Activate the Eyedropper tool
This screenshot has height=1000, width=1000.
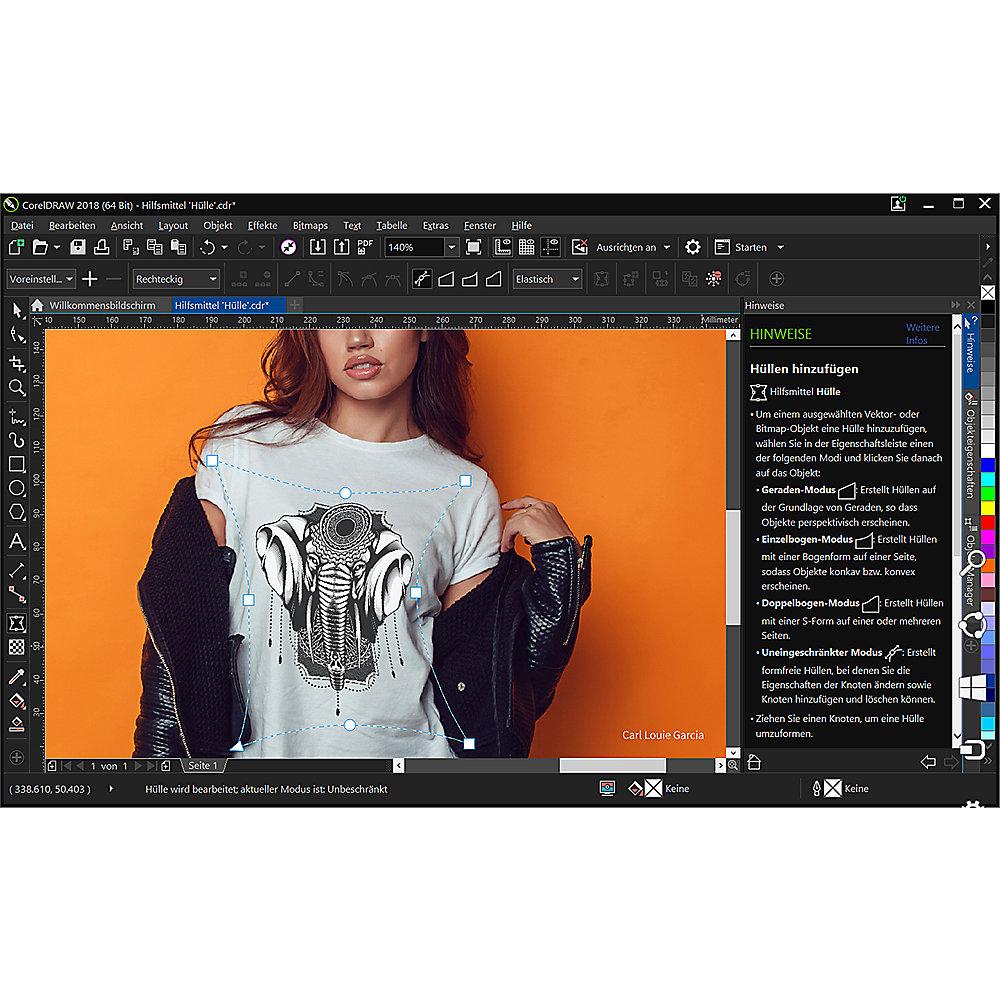pyautogui.click(x=17, y=677)
